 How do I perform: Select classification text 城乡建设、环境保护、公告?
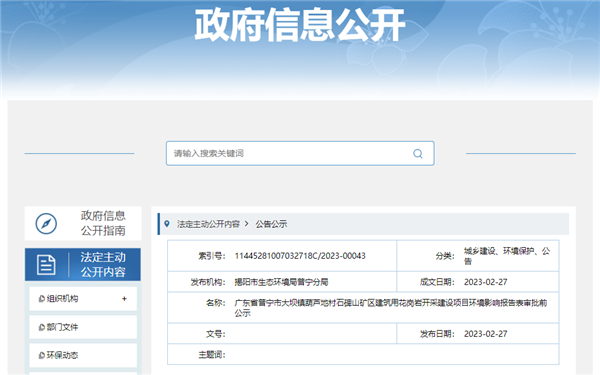507,256
